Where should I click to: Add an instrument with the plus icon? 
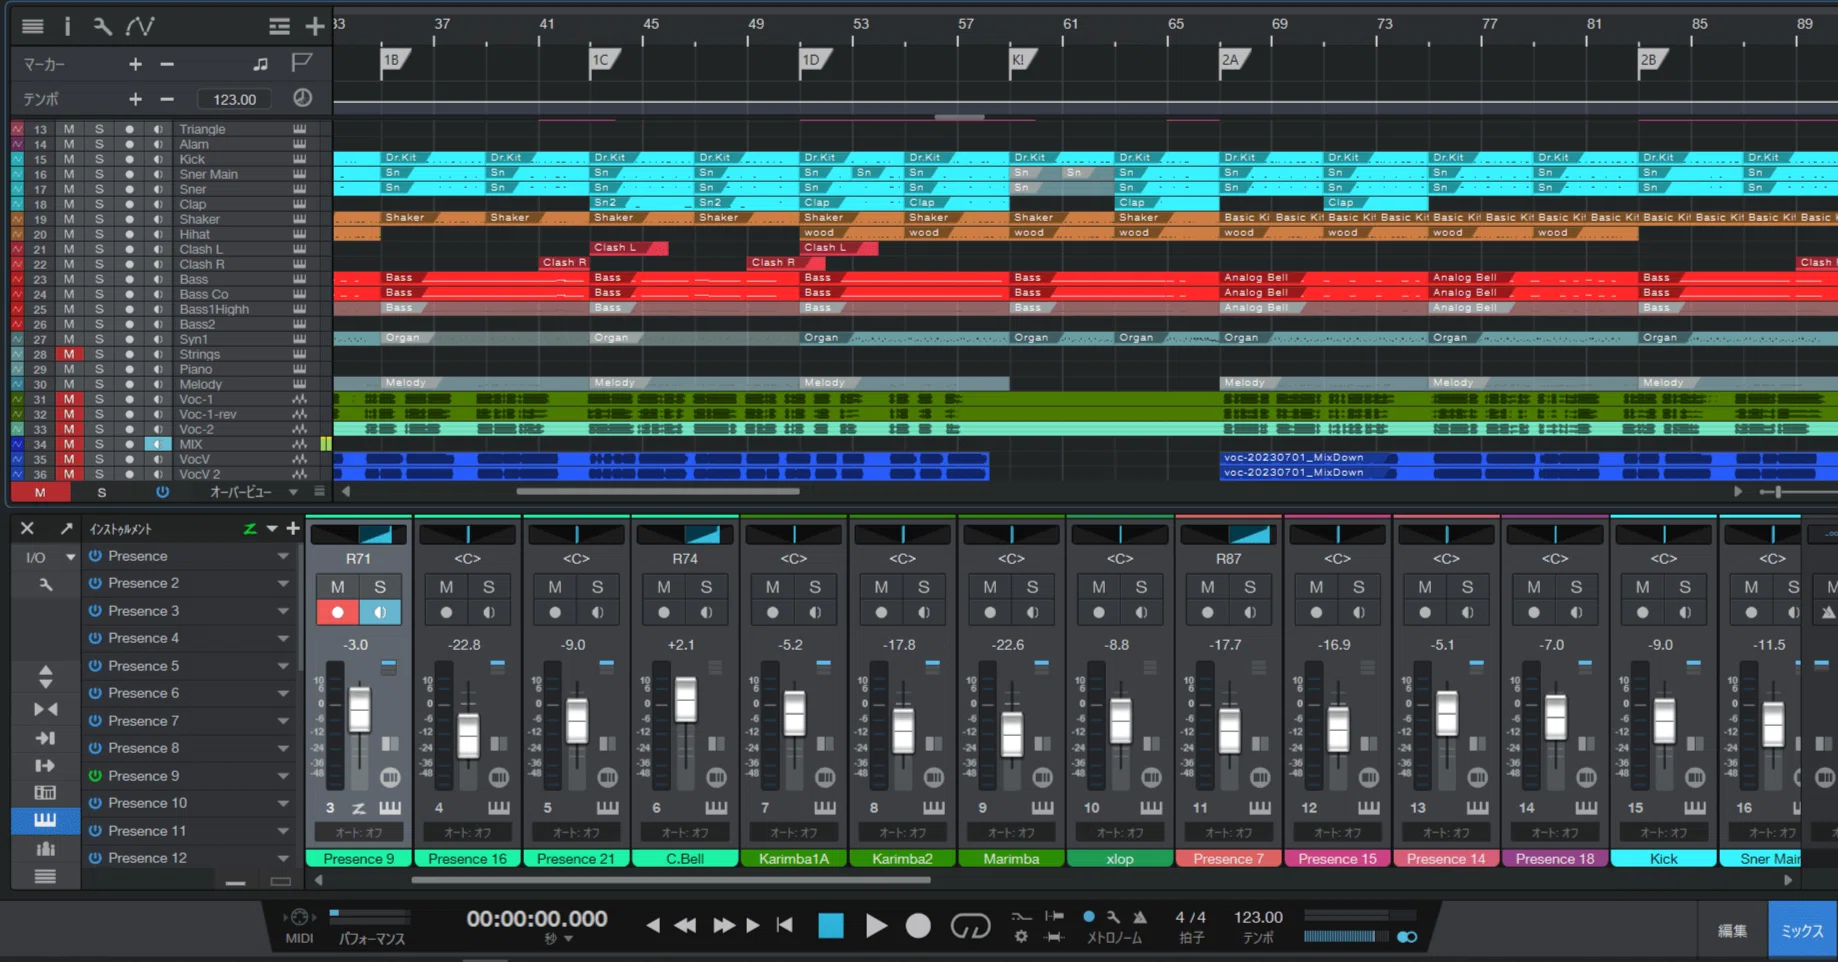click(x=293, y=528)
